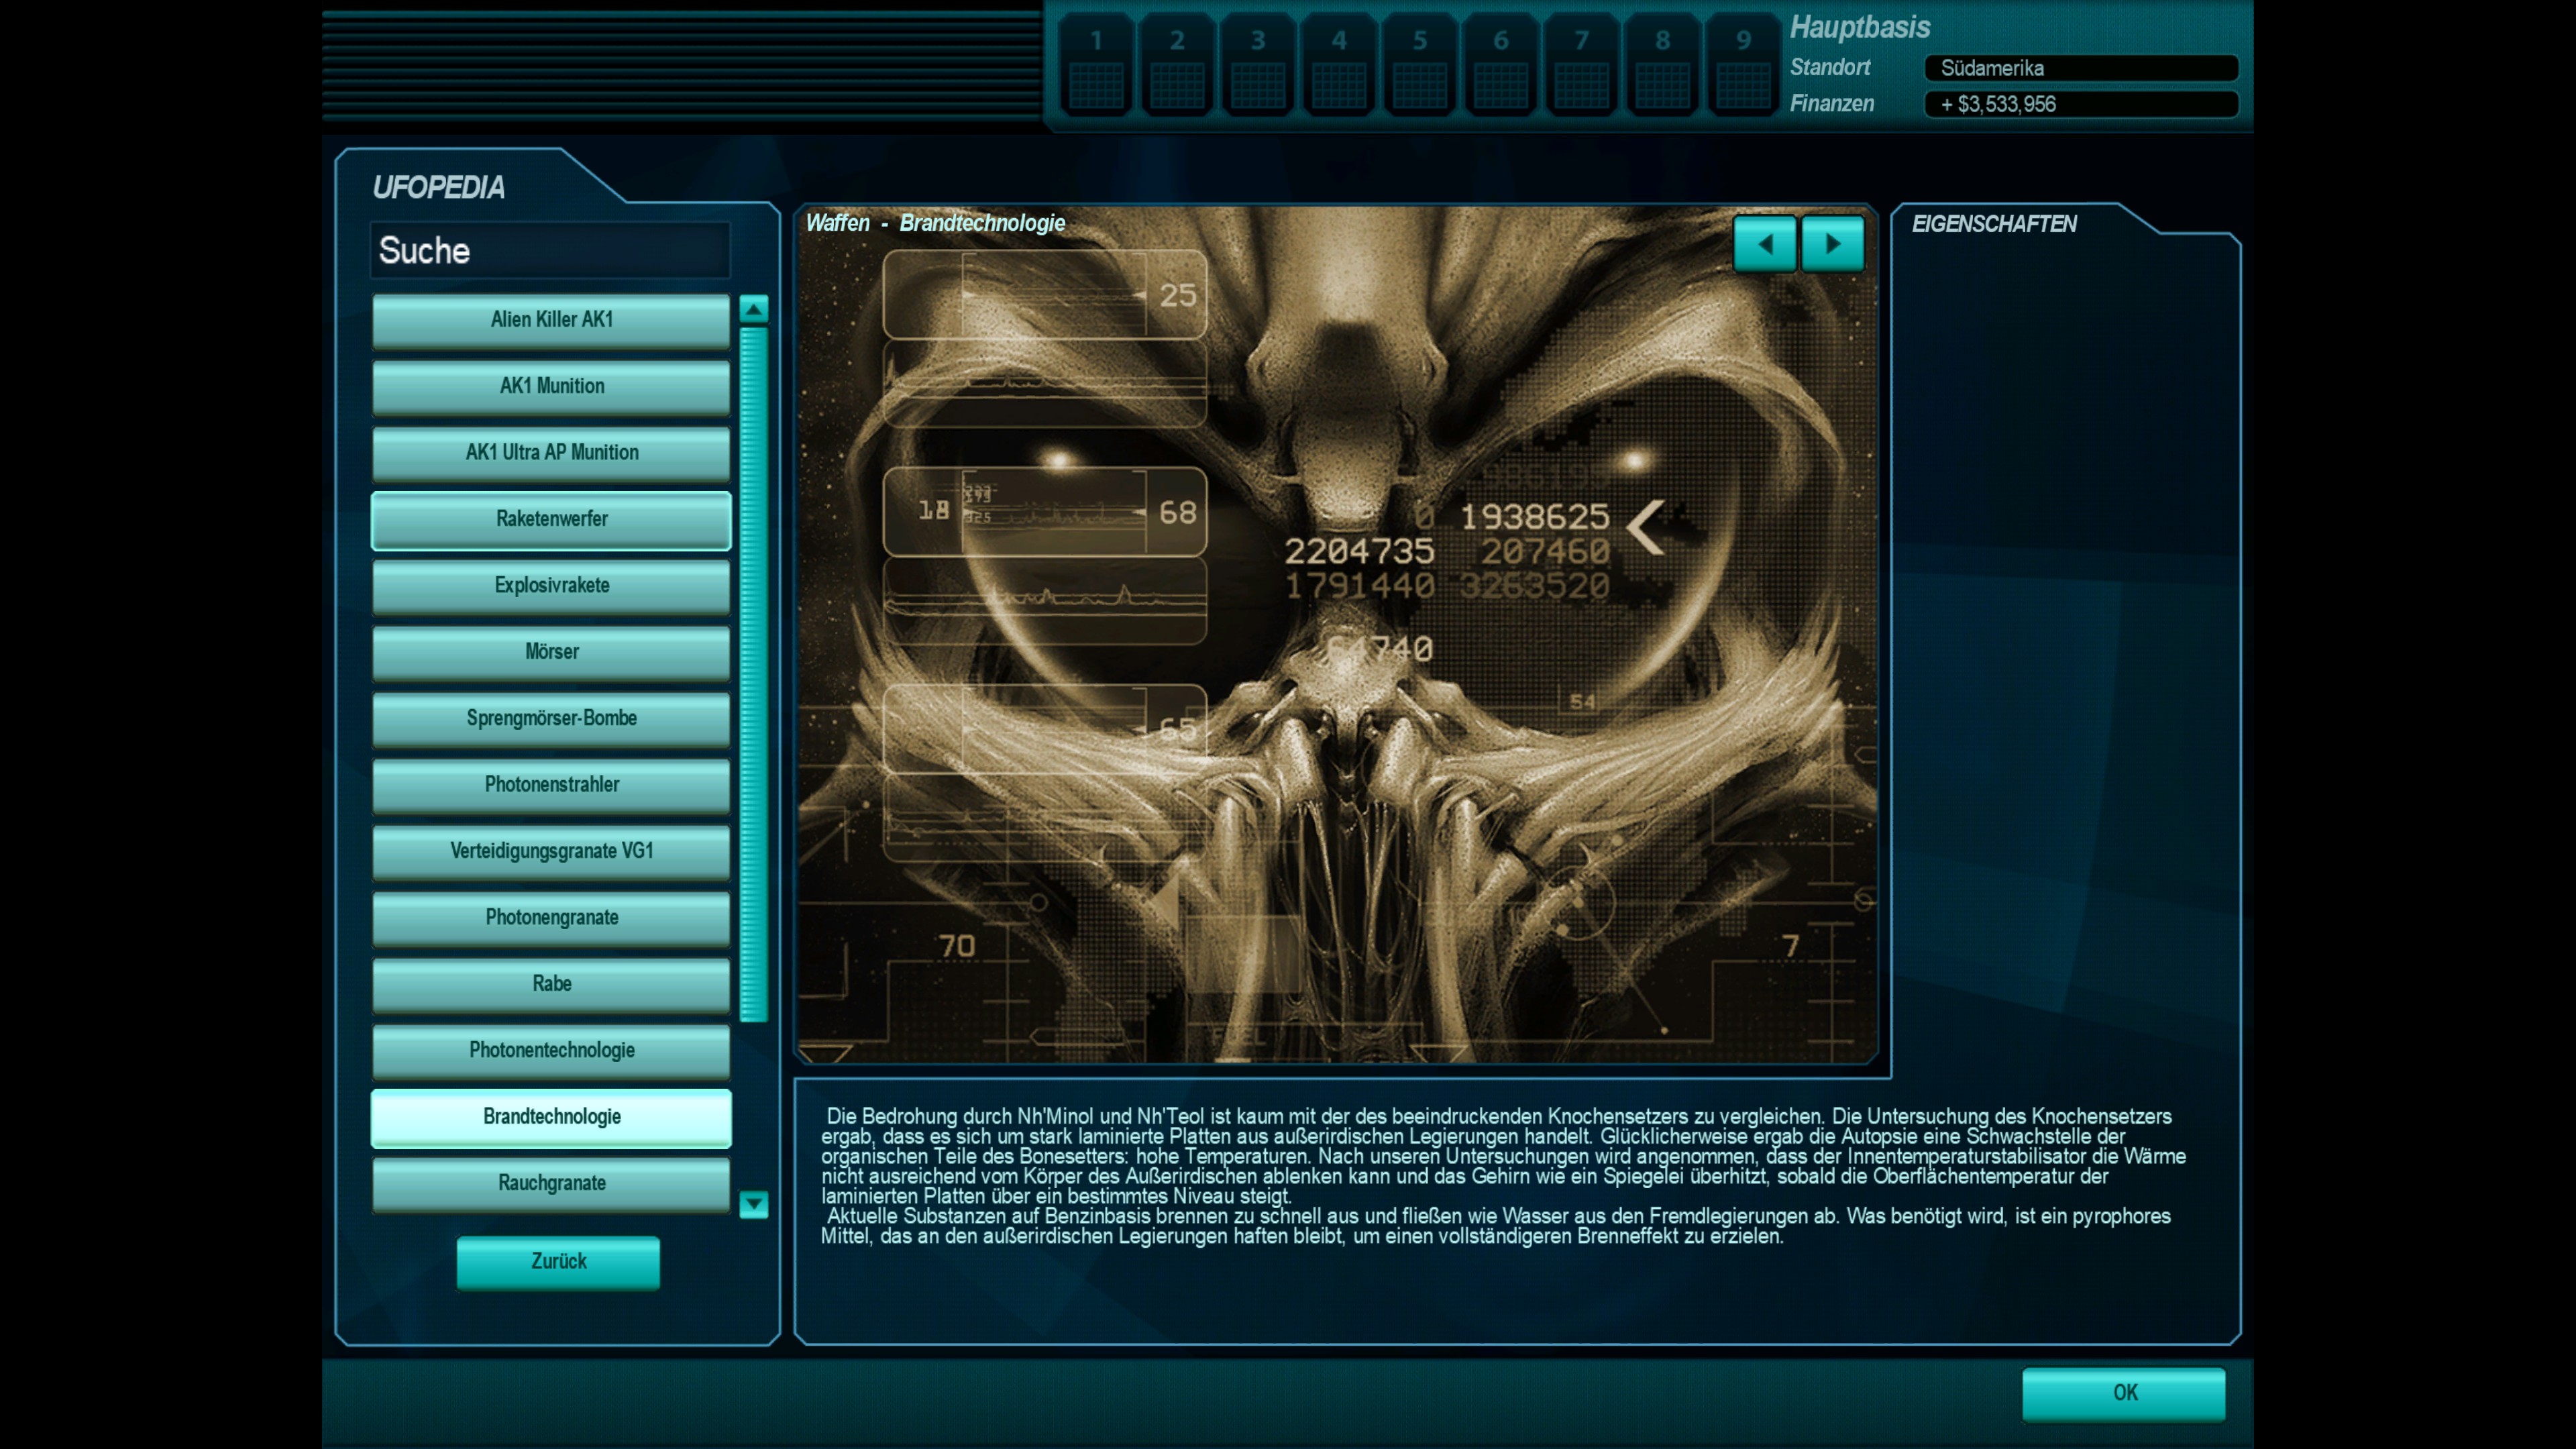Viewport: 2576px width, 1449px height.
Task: Click the Suche search field
Action: [x=550, y=250]
